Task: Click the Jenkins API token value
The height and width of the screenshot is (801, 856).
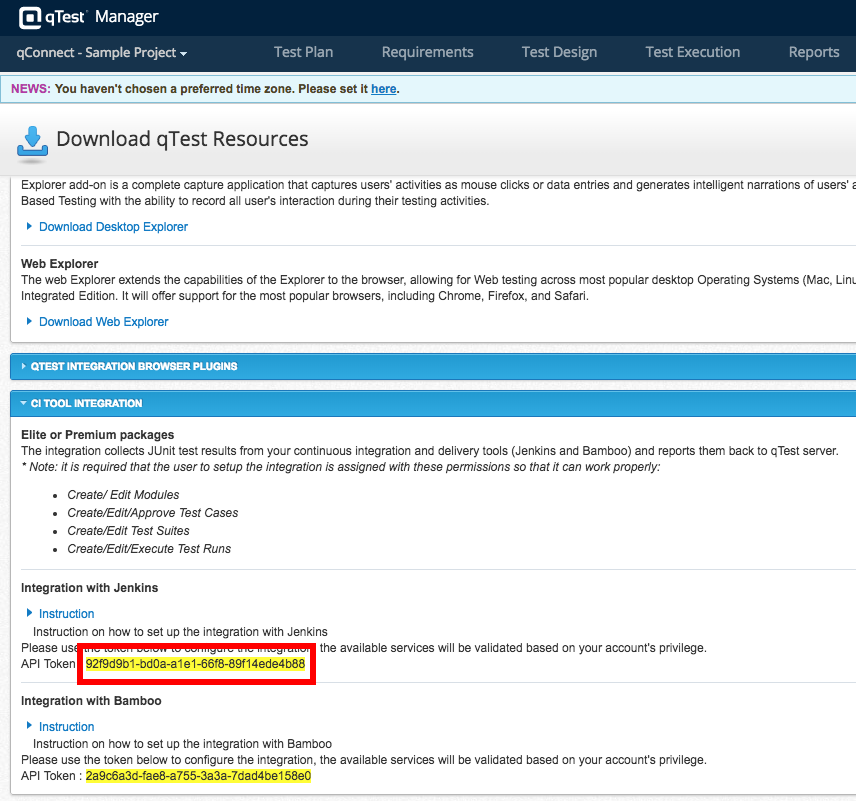Action: coord(195,664)
